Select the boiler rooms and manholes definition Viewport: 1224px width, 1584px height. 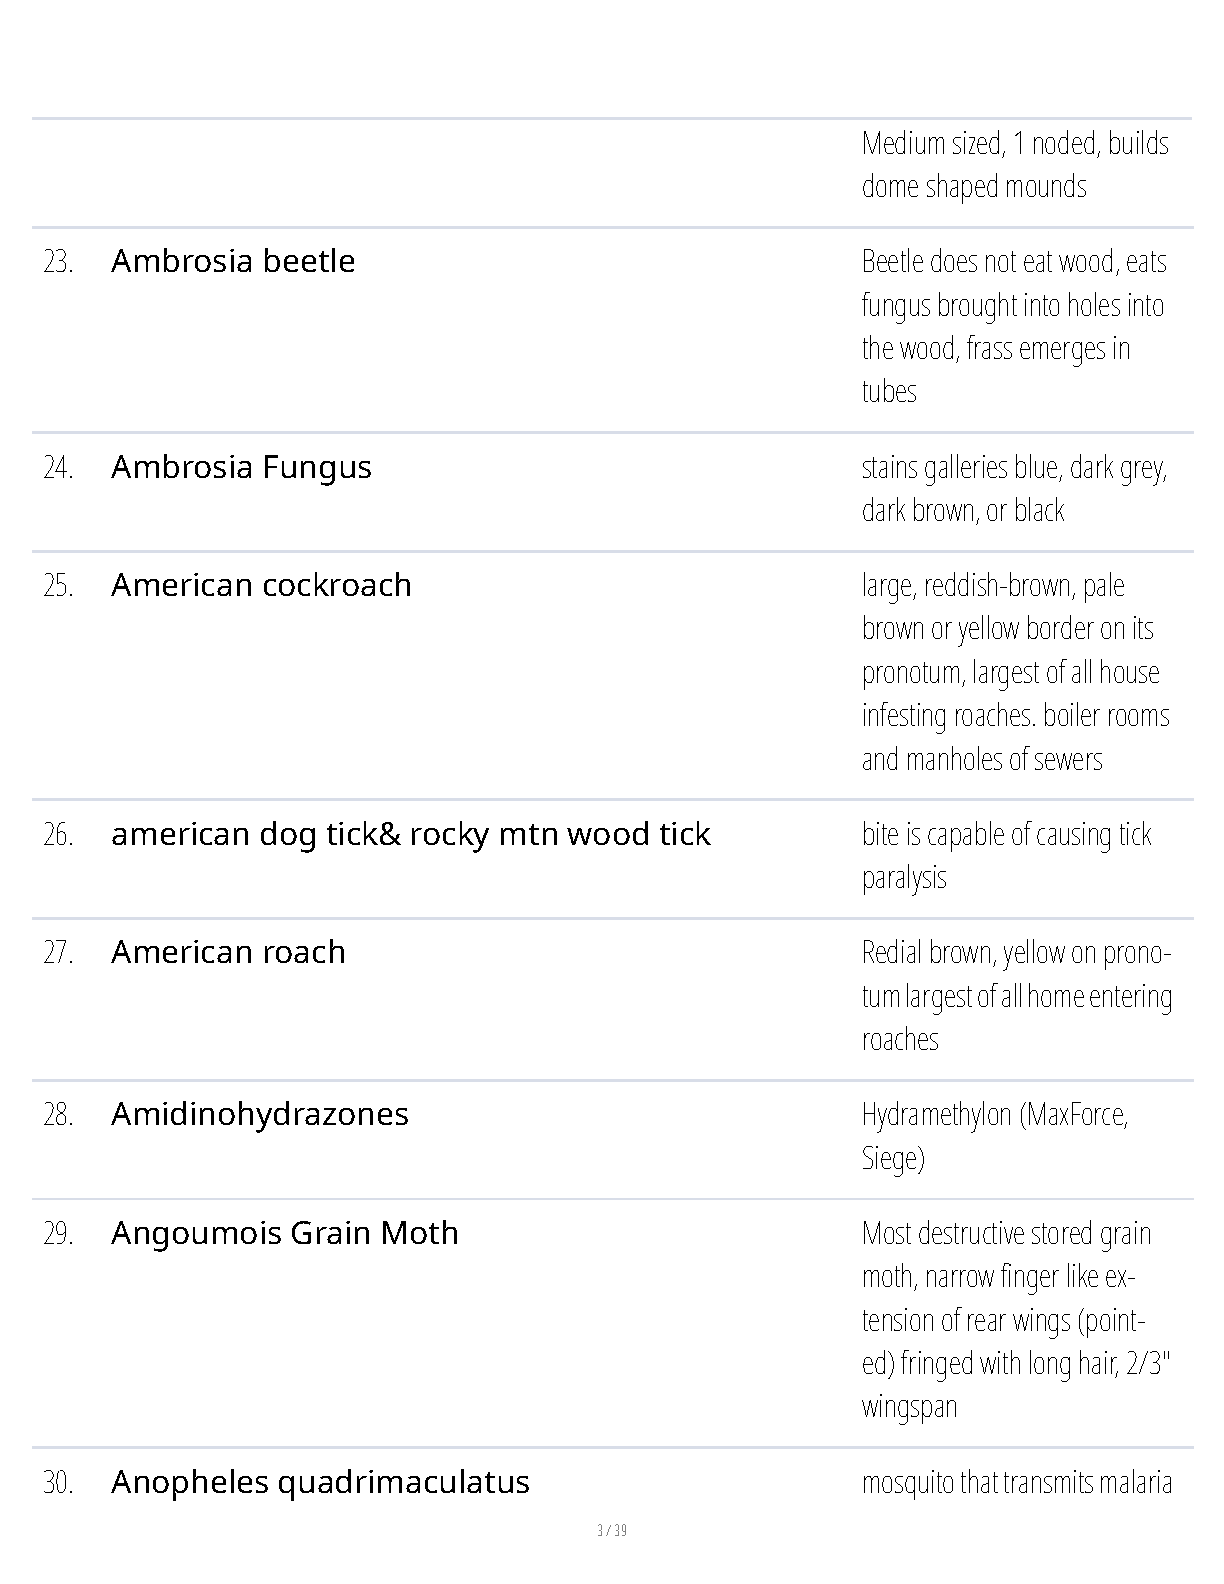(1015, 672)
